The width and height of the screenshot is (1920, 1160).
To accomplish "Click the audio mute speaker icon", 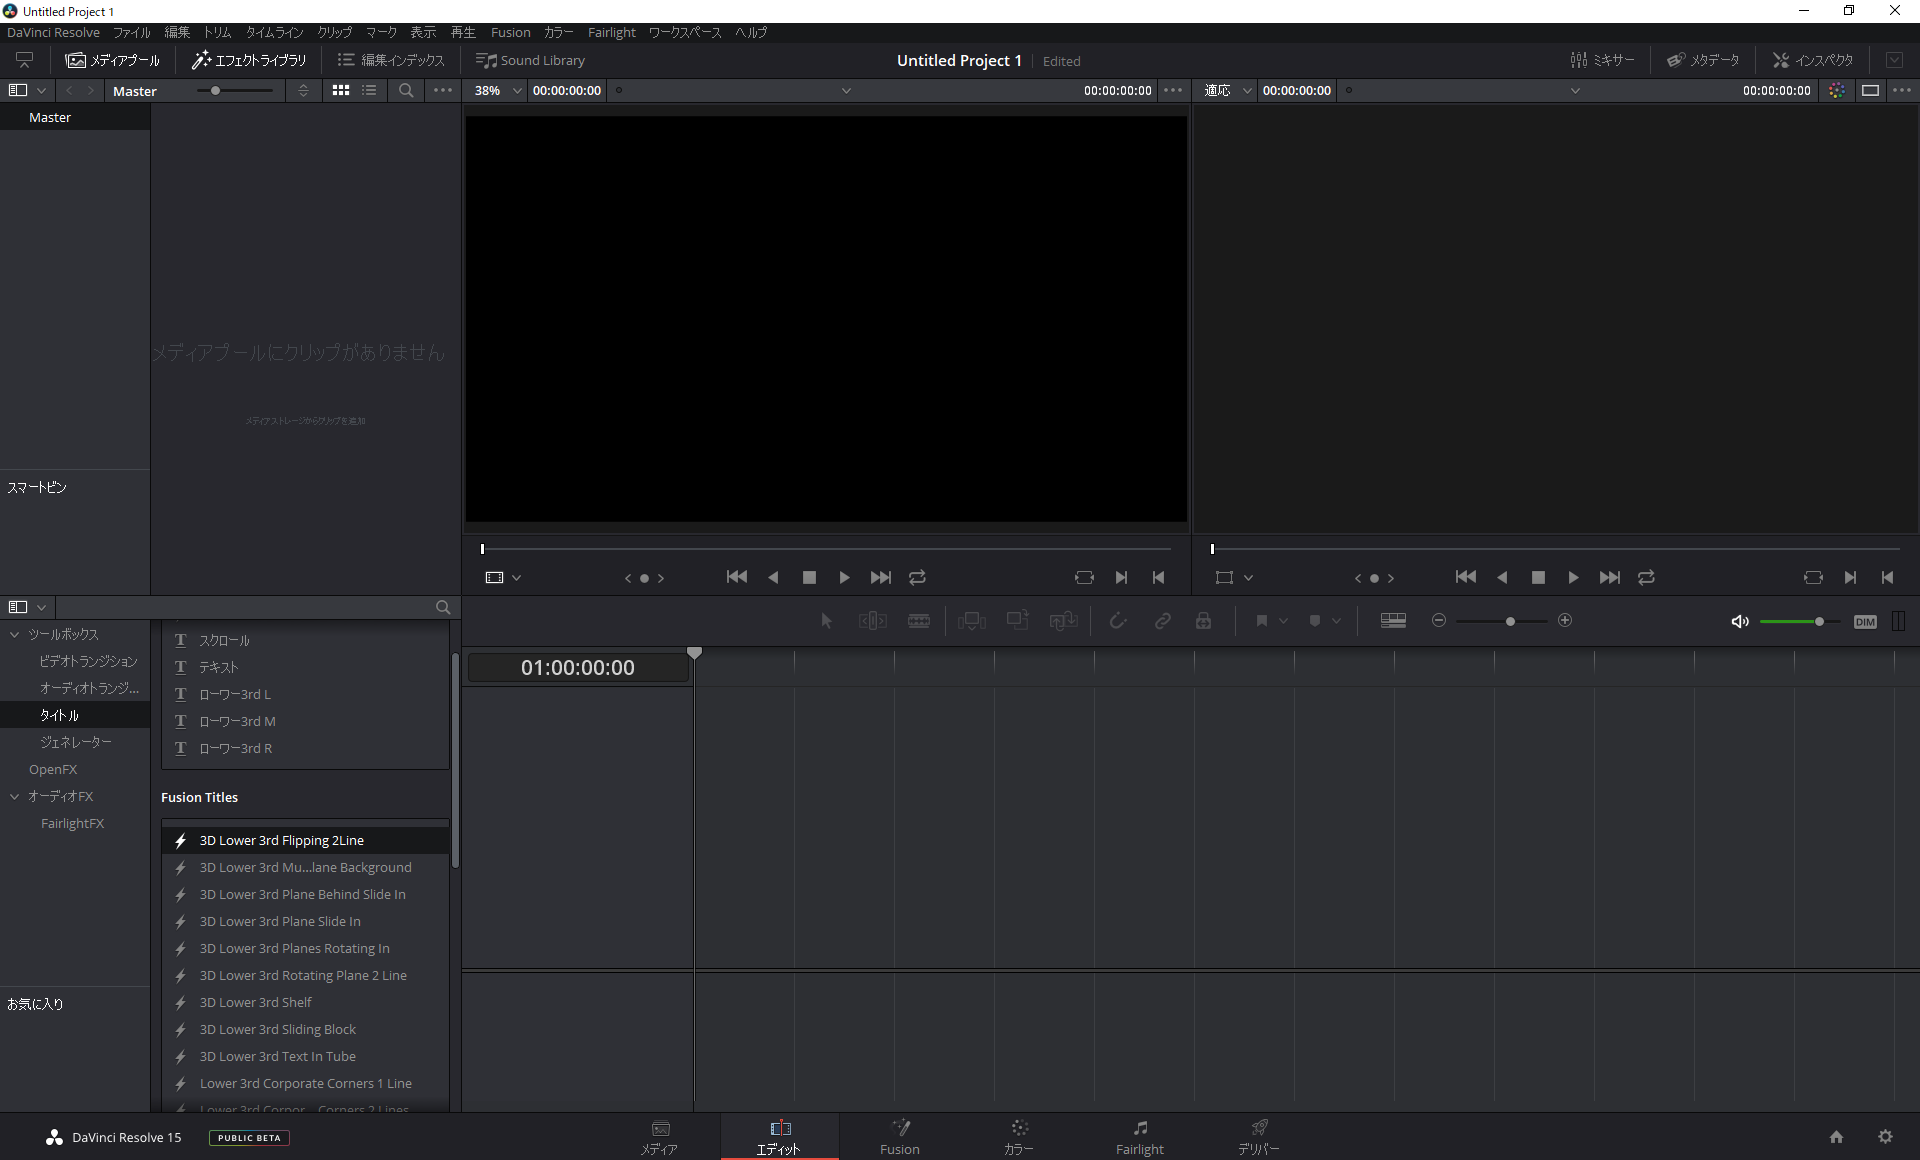I will [1739, 621].
